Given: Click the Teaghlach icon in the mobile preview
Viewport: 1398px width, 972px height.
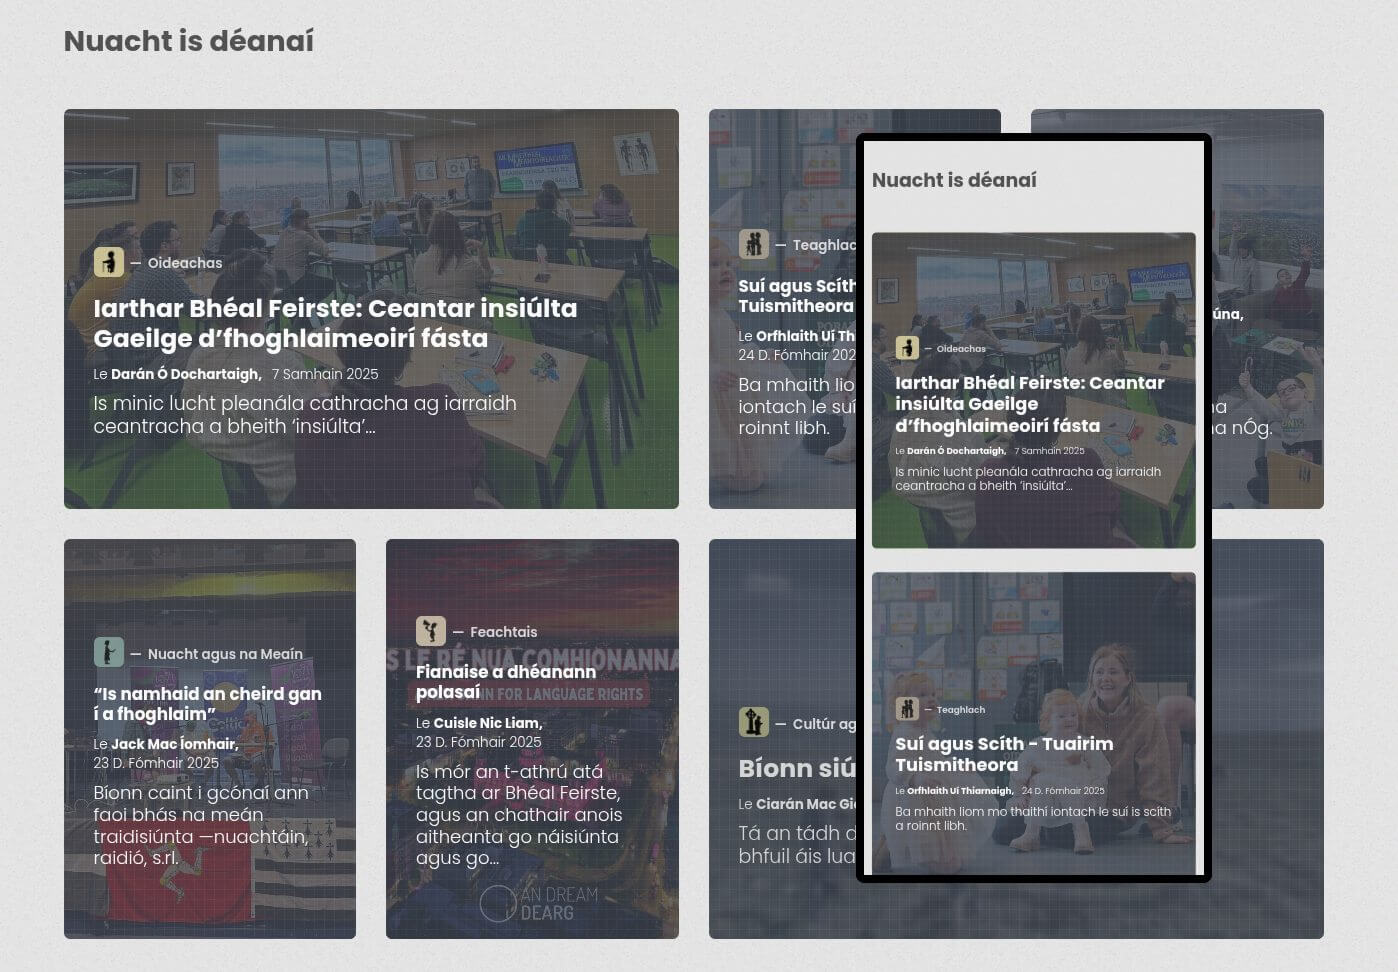Looking at the screenshot, I should [907, 709].
